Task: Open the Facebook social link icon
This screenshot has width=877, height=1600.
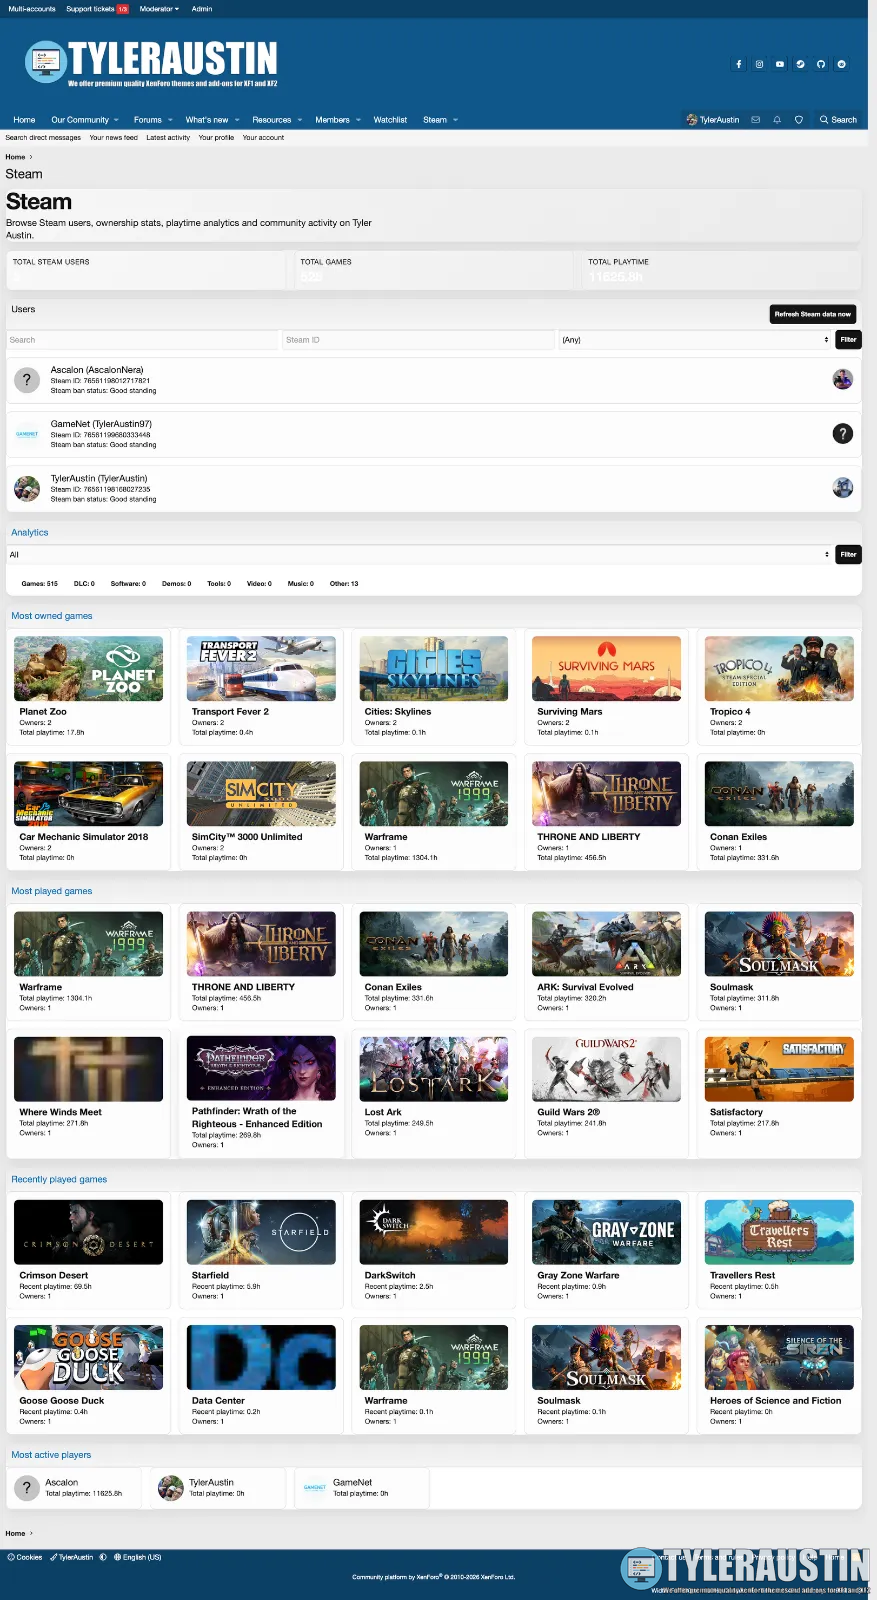Action: coord(739,64)
